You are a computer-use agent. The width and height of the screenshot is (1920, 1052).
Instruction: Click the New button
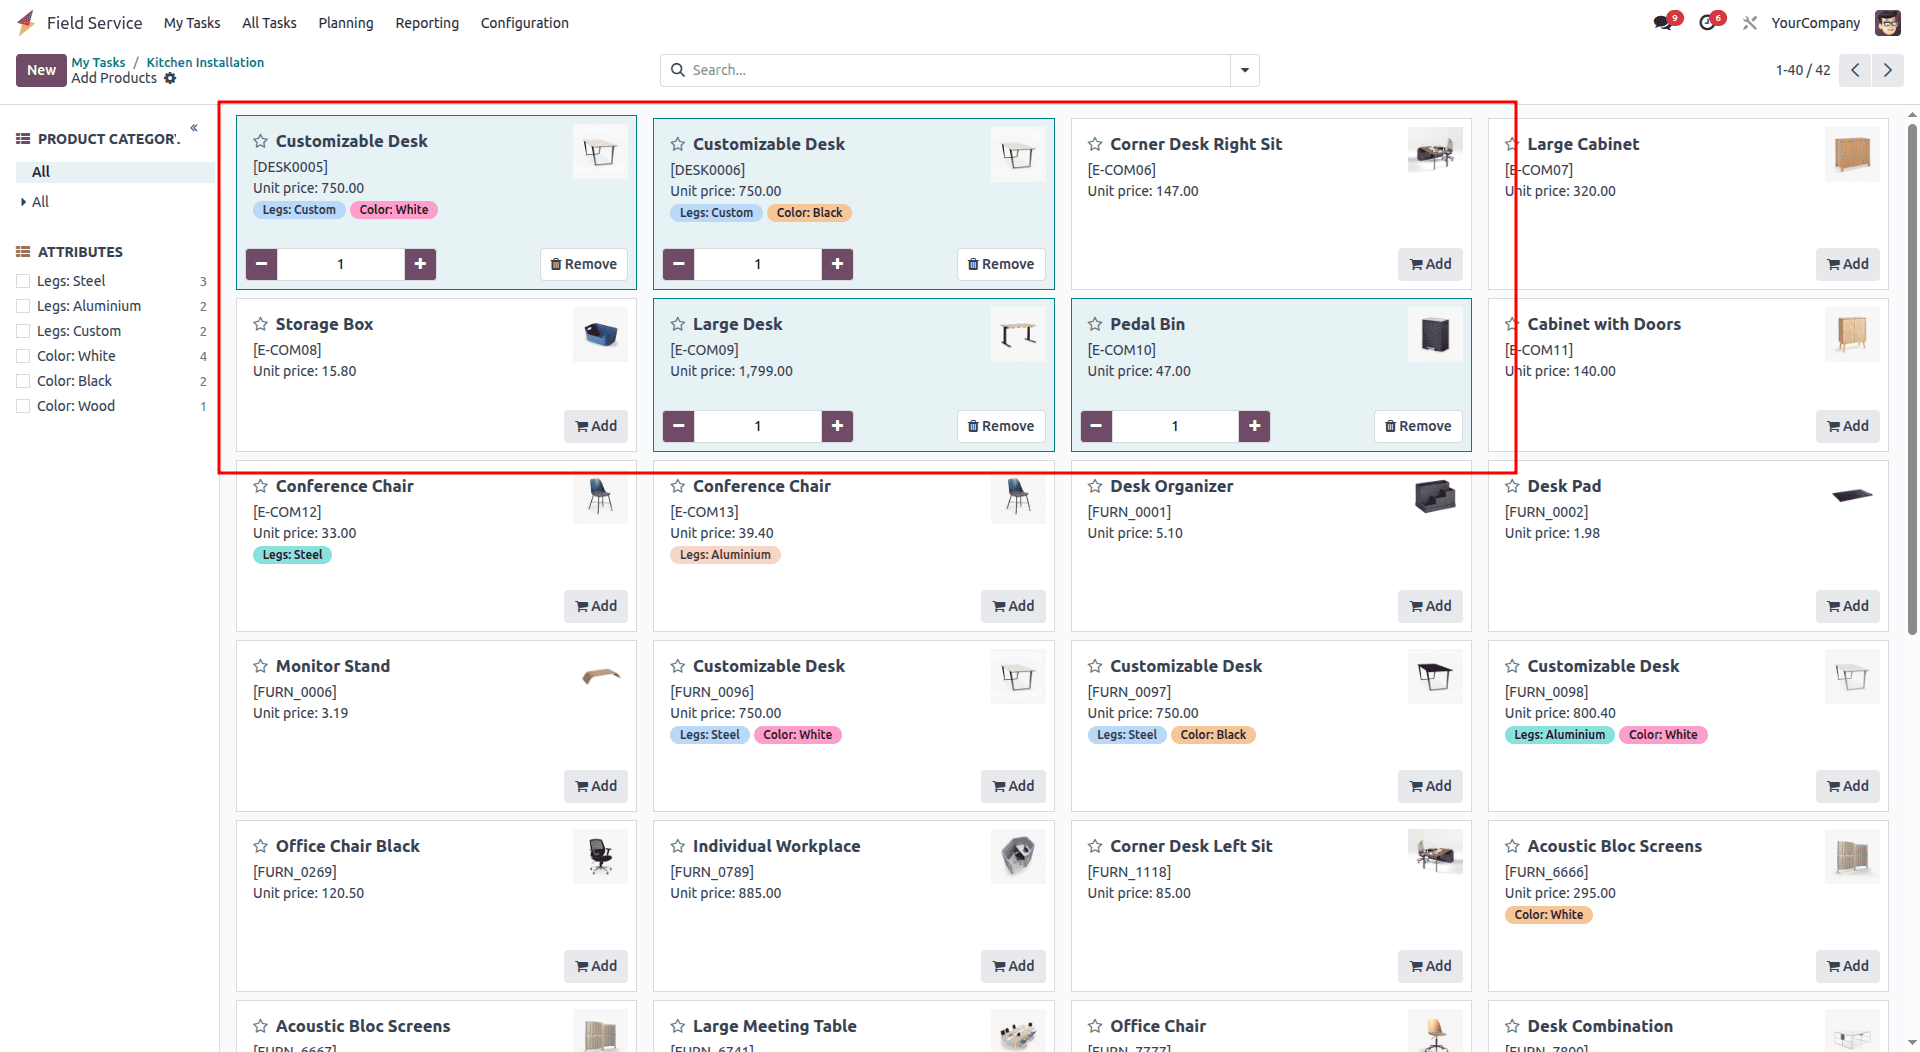click(40, 70)
